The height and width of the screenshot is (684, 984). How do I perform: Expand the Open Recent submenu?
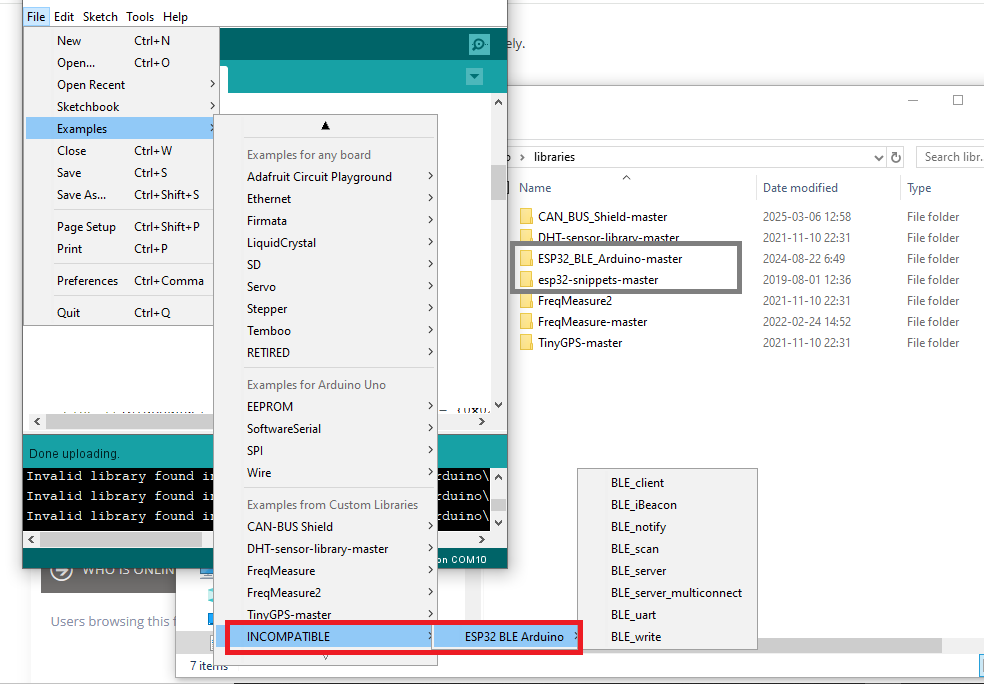click(x=122, y=85)
